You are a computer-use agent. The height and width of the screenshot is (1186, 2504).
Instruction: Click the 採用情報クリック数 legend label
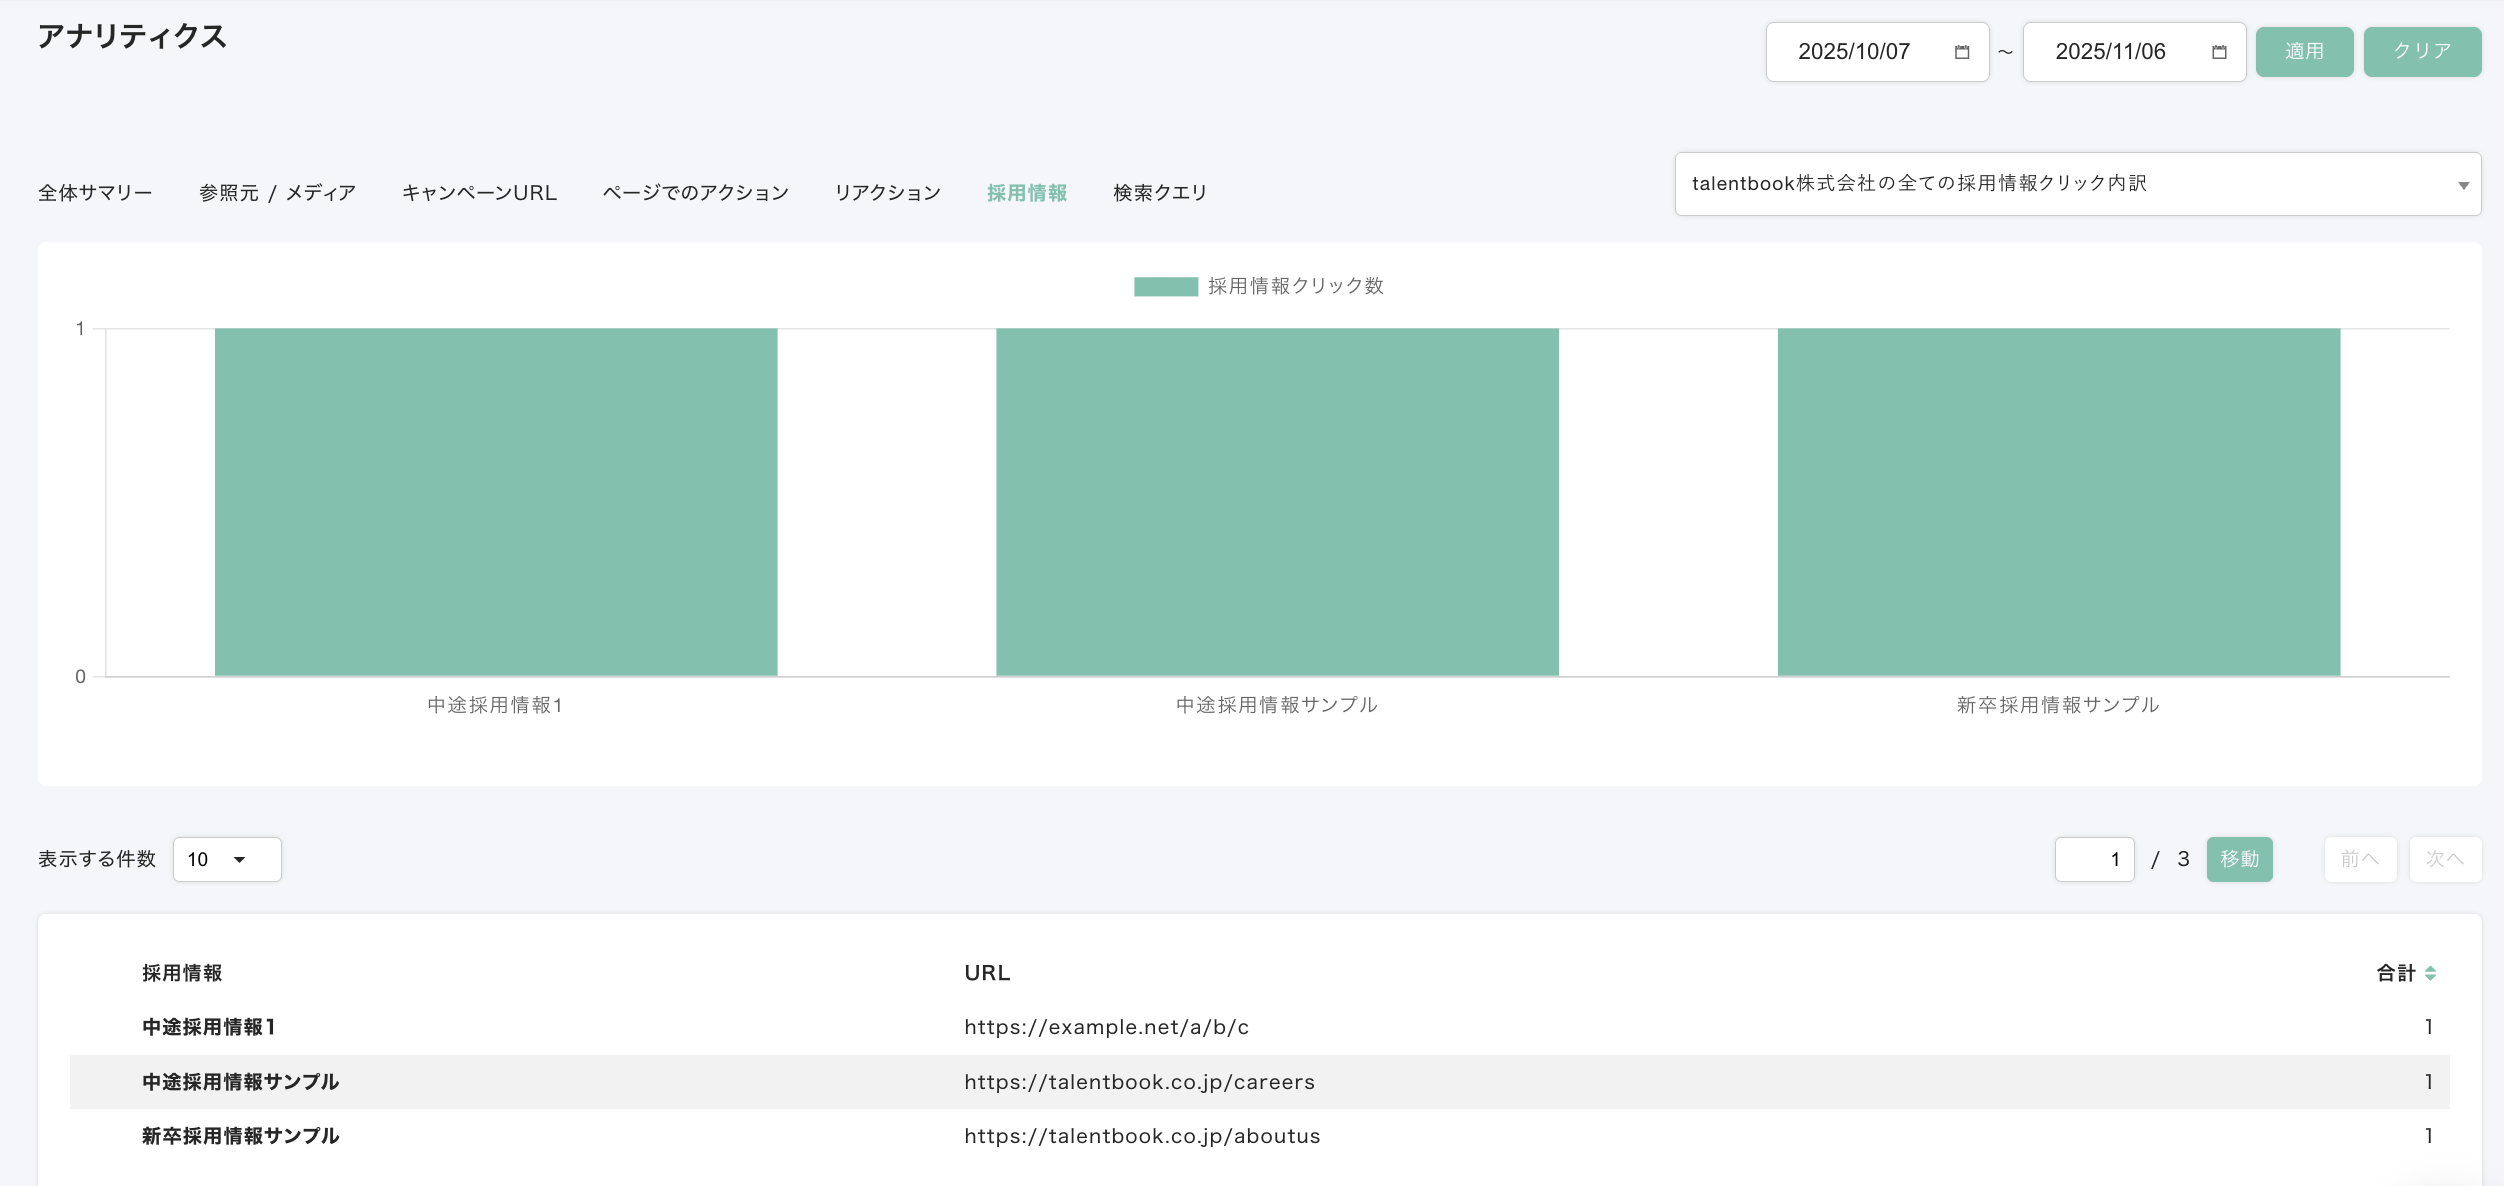pyautogui.click(x=1295, y=286)
